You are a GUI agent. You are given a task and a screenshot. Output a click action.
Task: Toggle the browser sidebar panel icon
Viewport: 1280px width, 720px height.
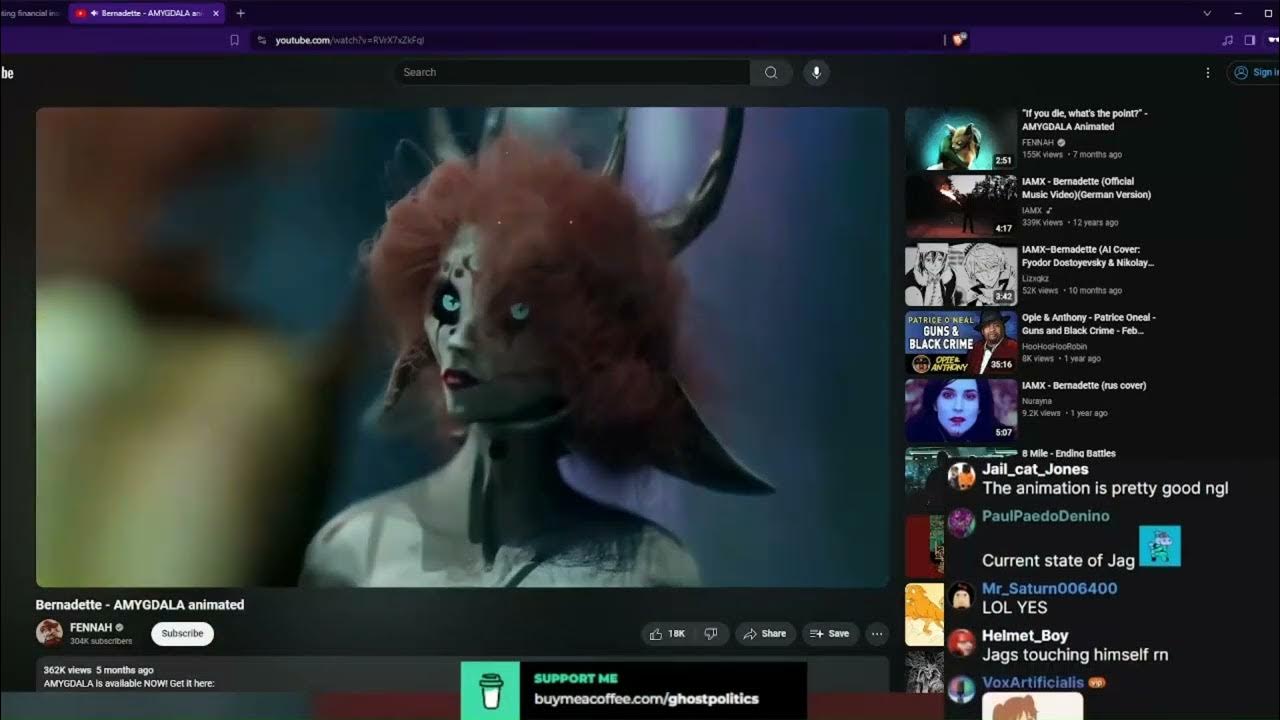point(1250,40)
